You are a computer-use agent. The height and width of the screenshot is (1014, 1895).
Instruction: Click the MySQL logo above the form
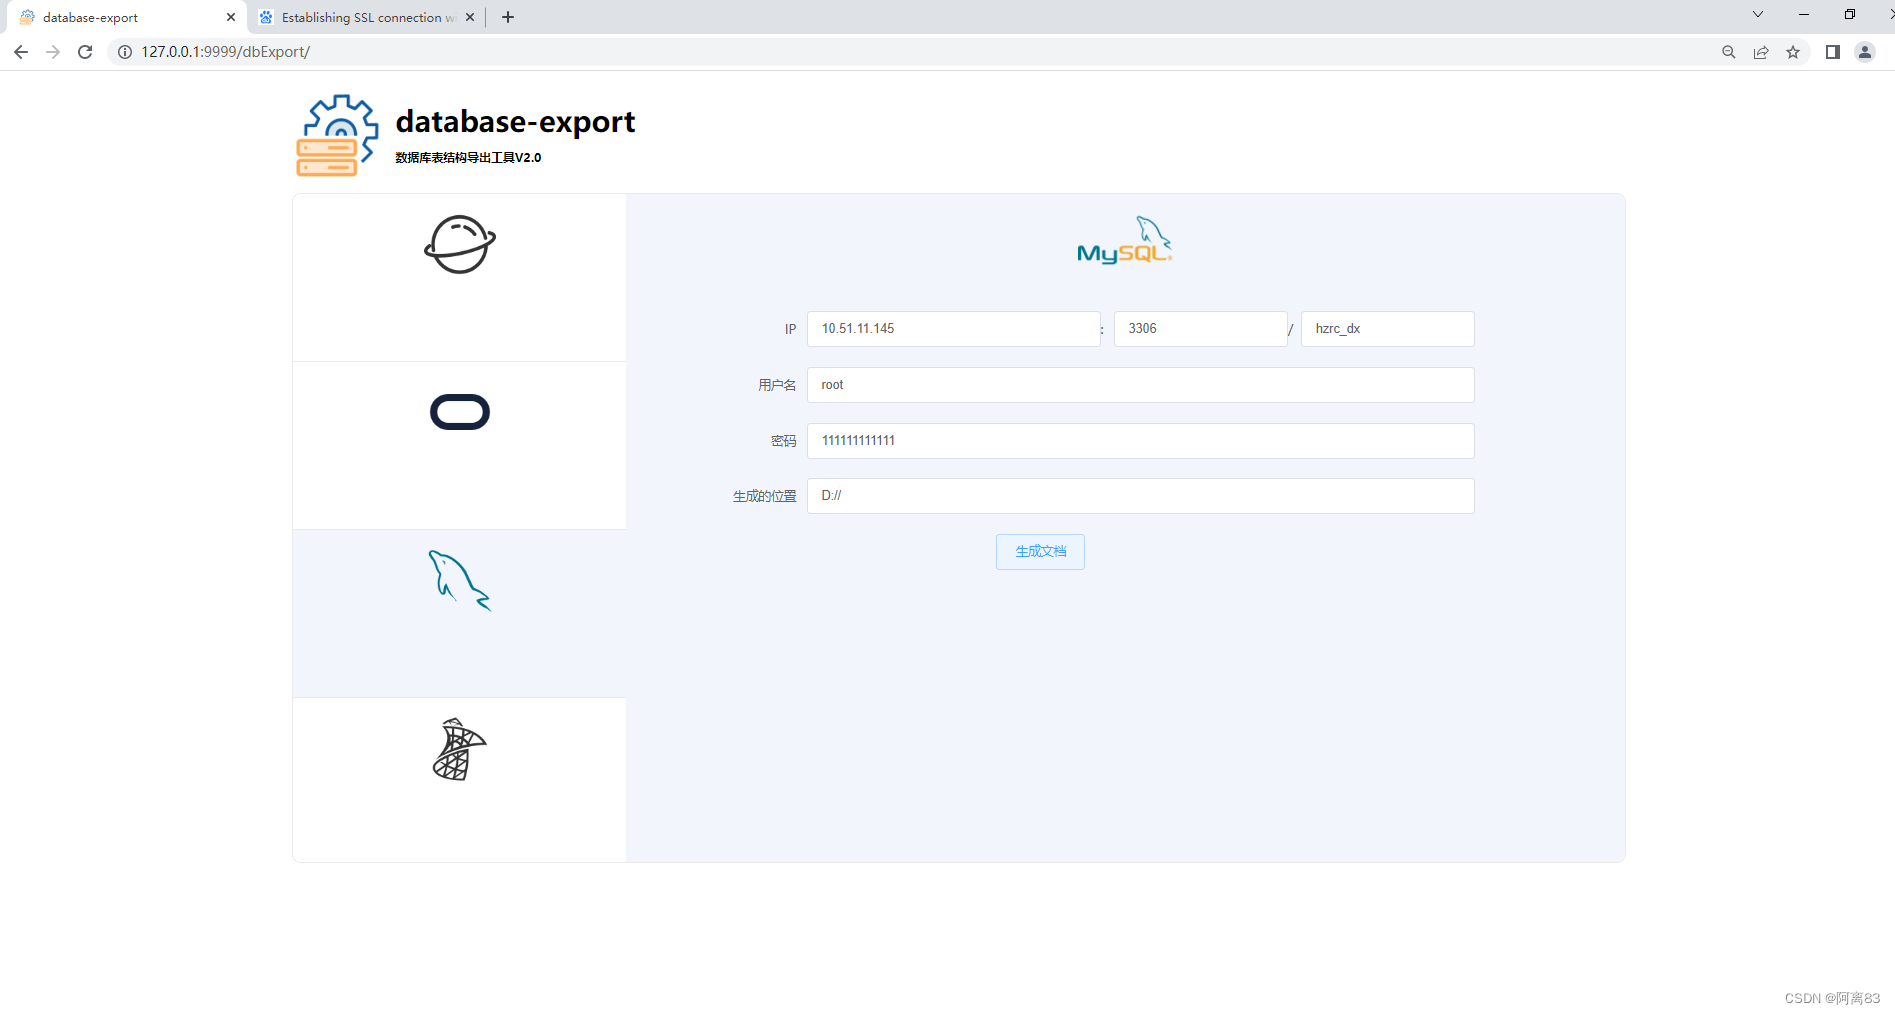[1125, 240]
